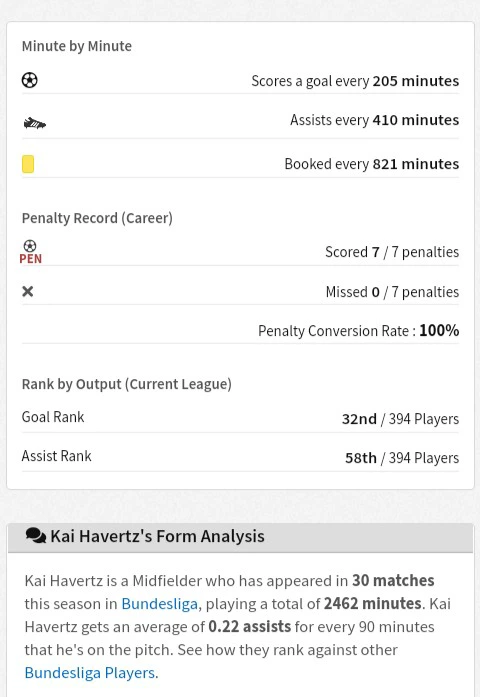Click the 100% penalty conversion rate
Viewport: 480px width, 697px height.
point(439,330)
